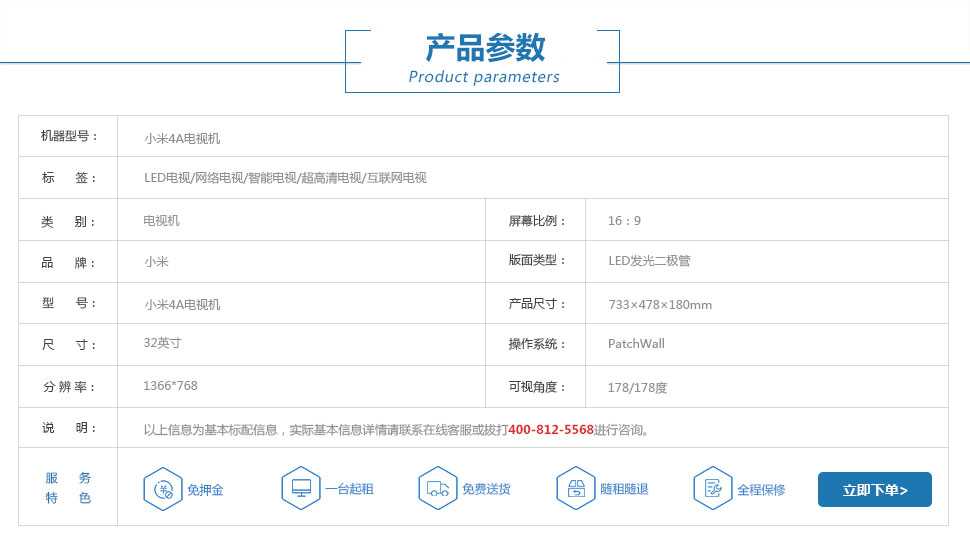Image resolution: width=970 pixels, height=549 pixels.
Task: Click the 全程保修 warranty icon
Action: point(713,488)
